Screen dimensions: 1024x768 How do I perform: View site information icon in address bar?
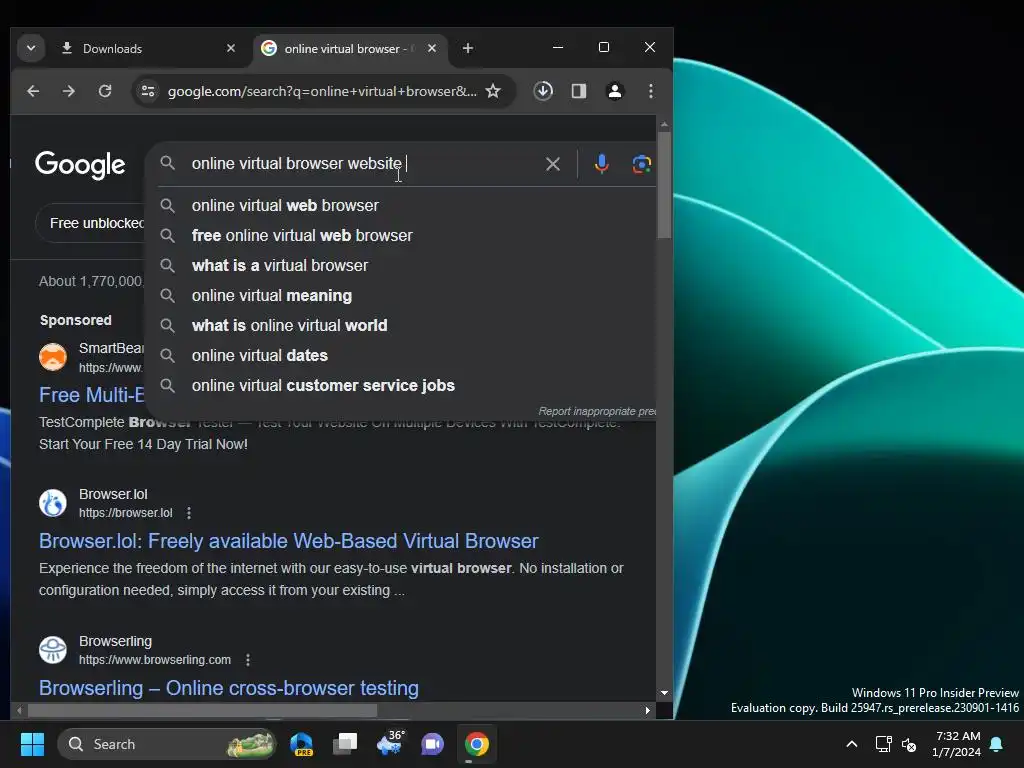[148, 91]
